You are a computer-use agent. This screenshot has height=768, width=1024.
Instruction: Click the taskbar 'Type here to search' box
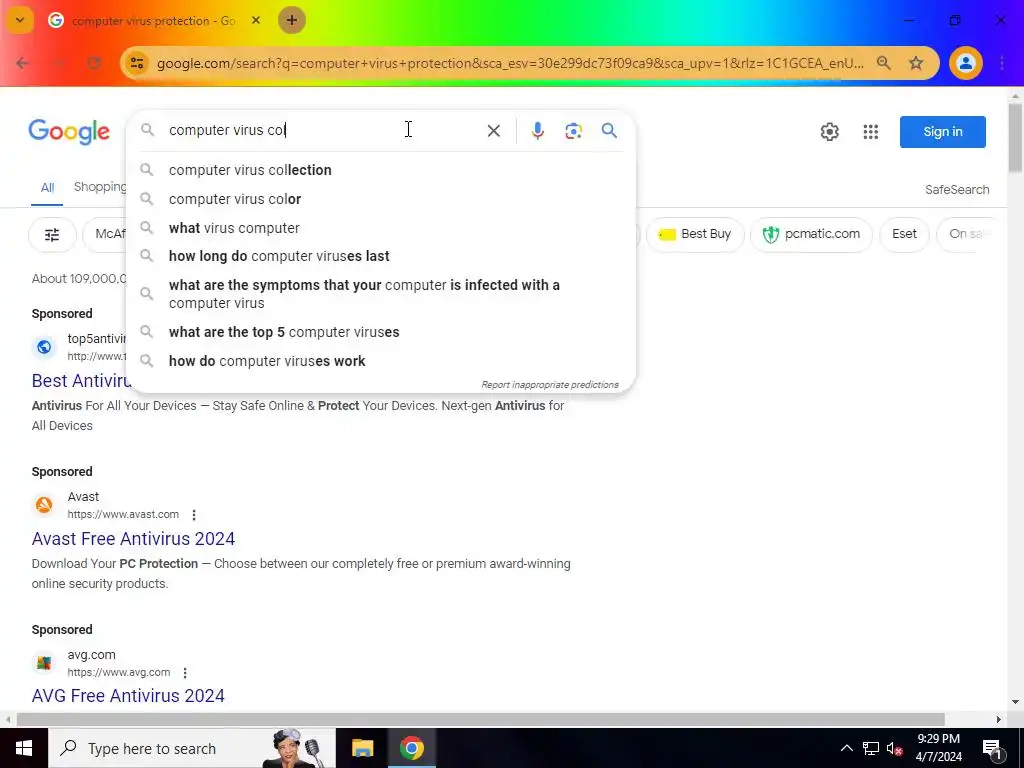tap(192, 748)
